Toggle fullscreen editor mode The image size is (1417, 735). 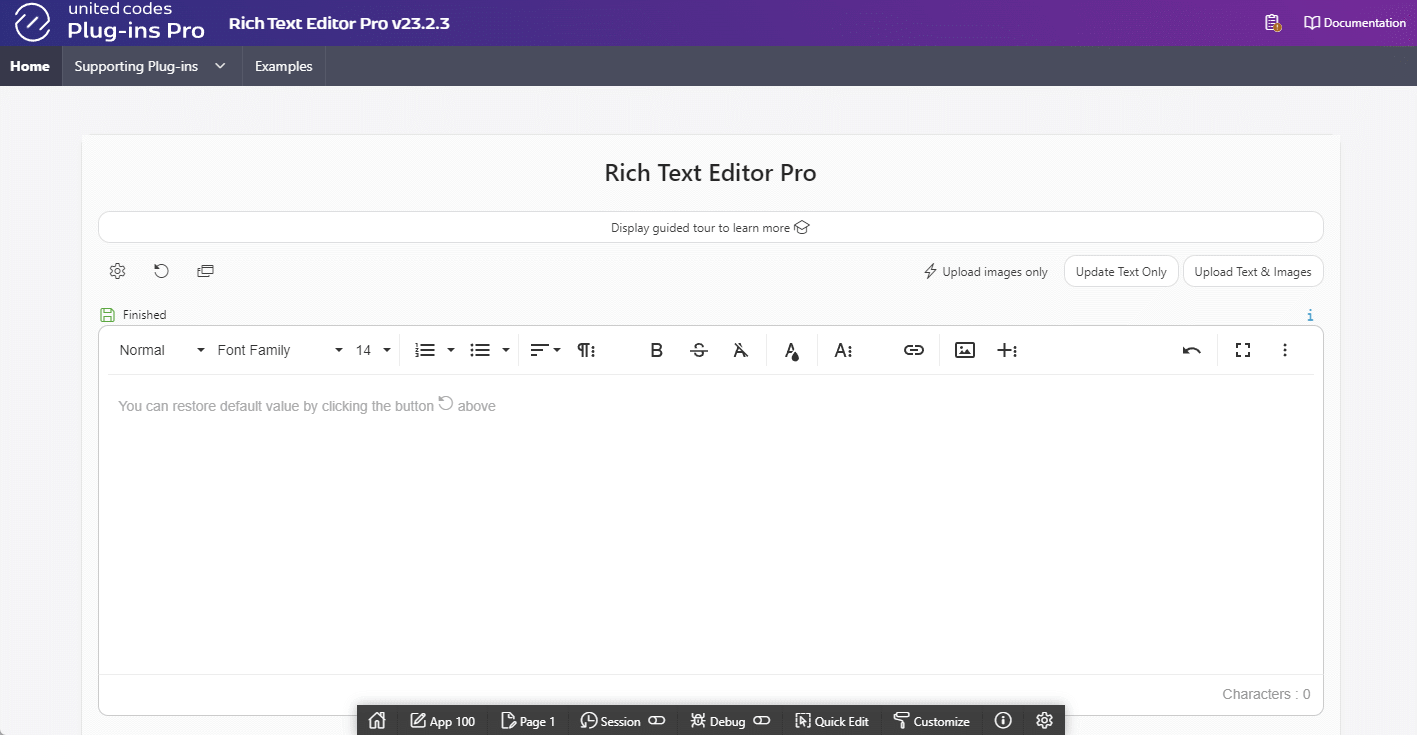[1243, 350]
